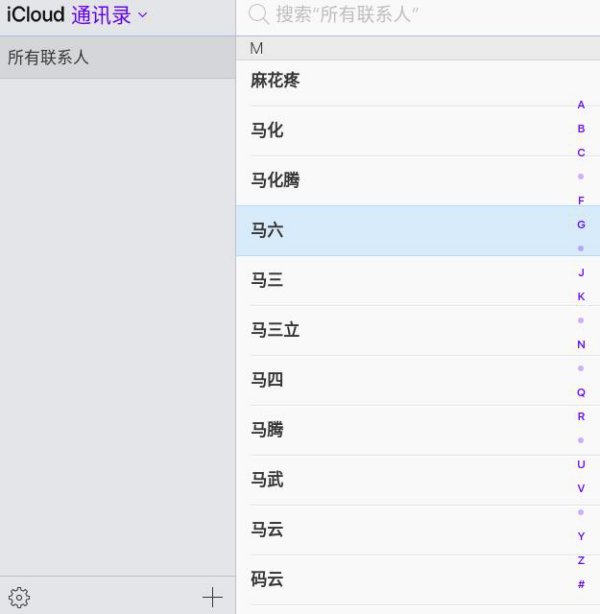Jump to letter N in index
This screenshot has height=614, width=600.
tap(581, 344)
